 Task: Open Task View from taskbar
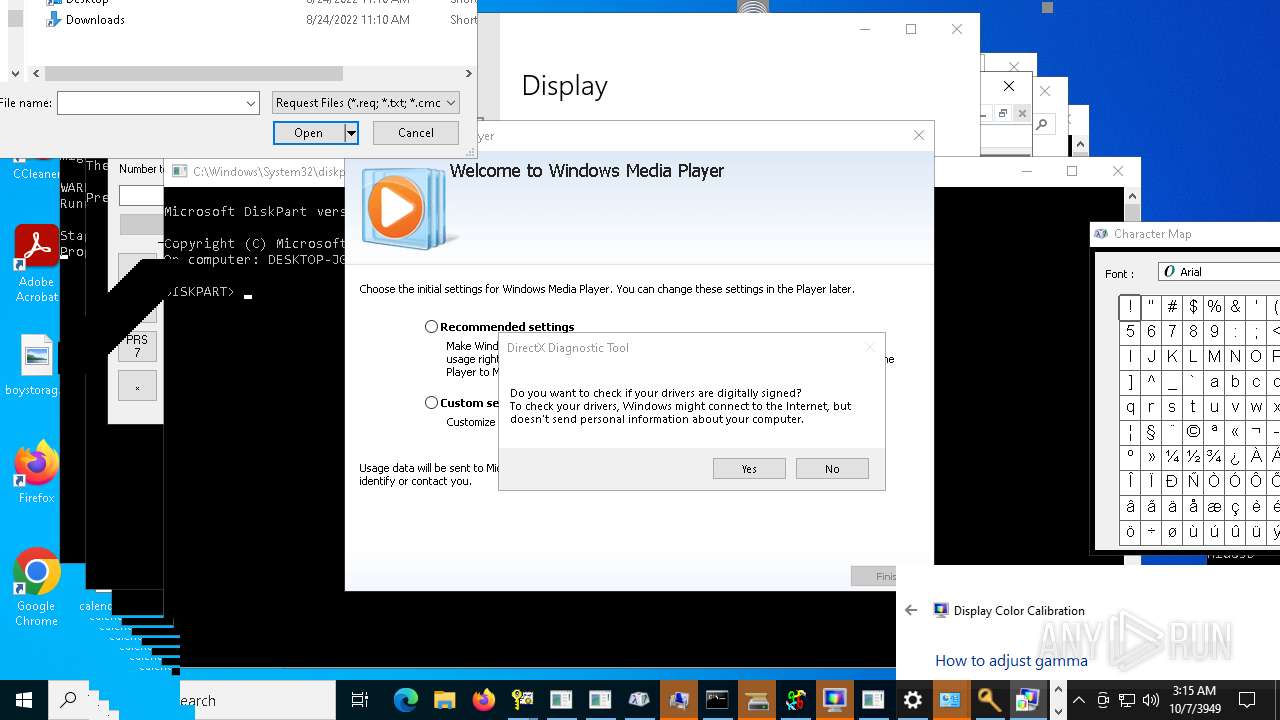(360, 700)
